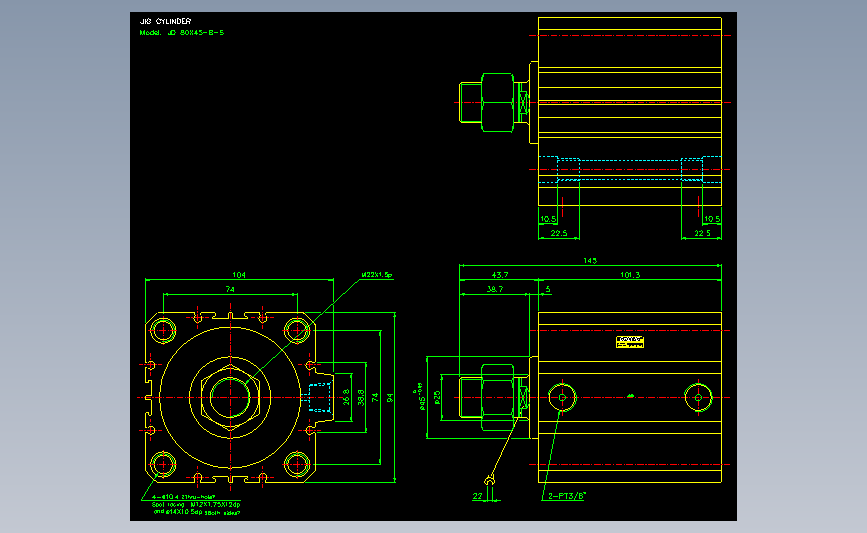Click the '38.7' dimension text
This screenshot has height=533, width=867.
pyautogui.click(x=494, y=289)
